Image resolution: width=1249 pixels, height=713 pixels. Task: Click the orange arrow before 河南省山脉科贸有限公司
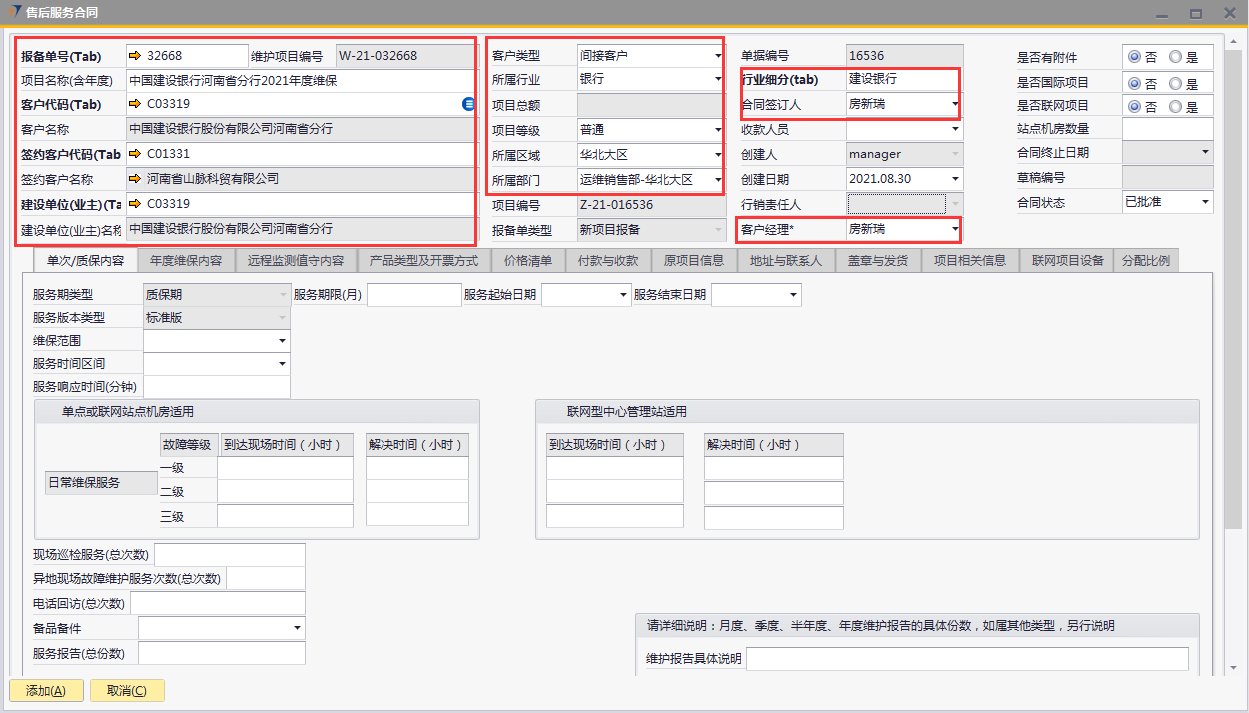tap(136, 179)
